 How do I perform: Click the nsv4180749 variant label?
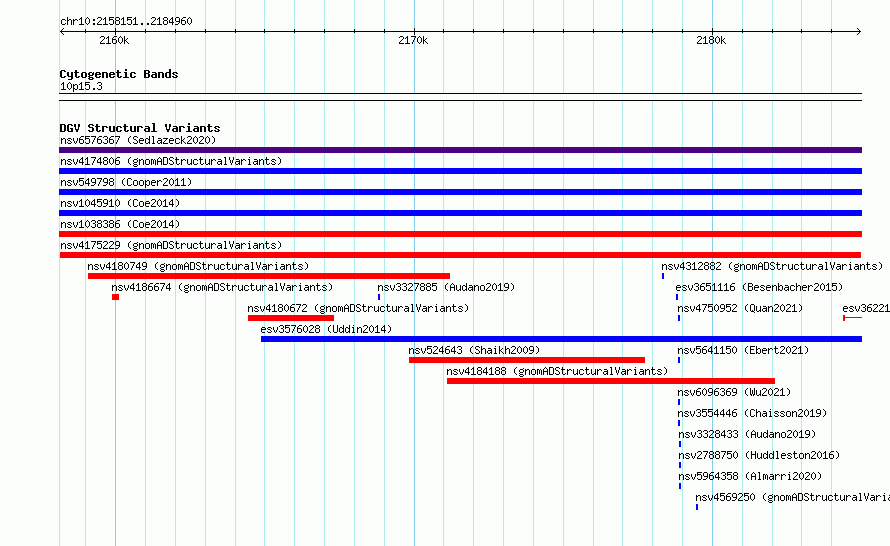[198, 266]
